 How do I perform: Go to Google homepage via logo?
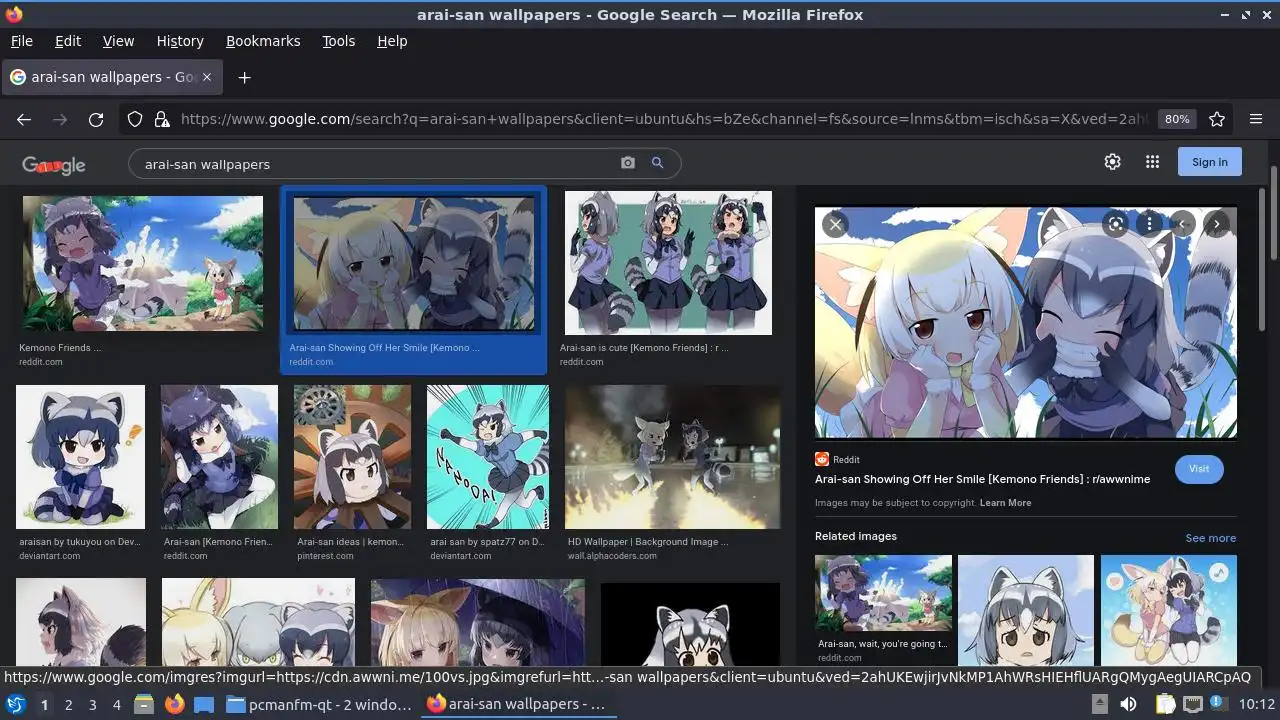[x=54, y=165]
